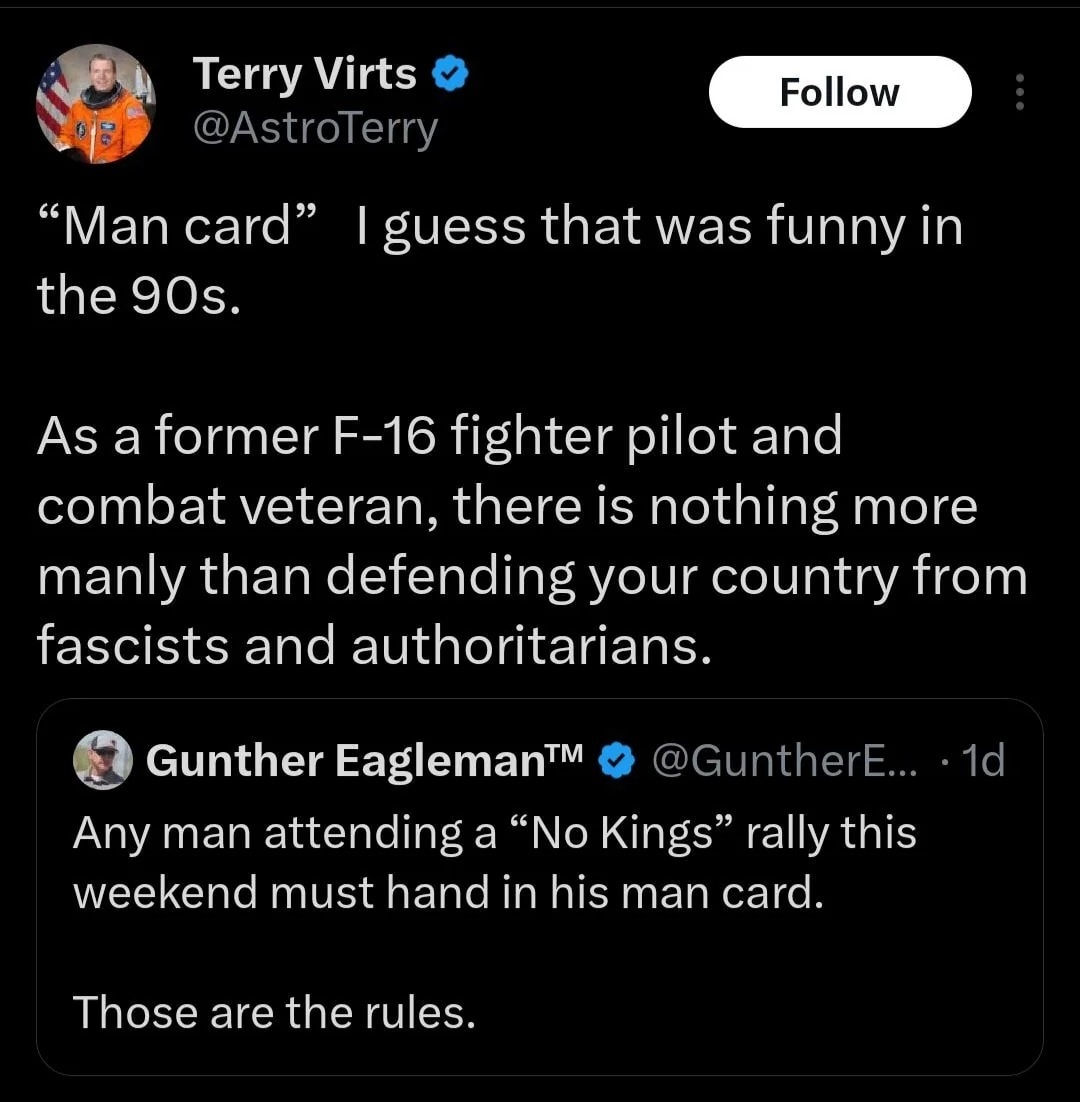Follow Terry Virts
The height and width of the screenshot is (1102, 1080).
coord(839,91)
